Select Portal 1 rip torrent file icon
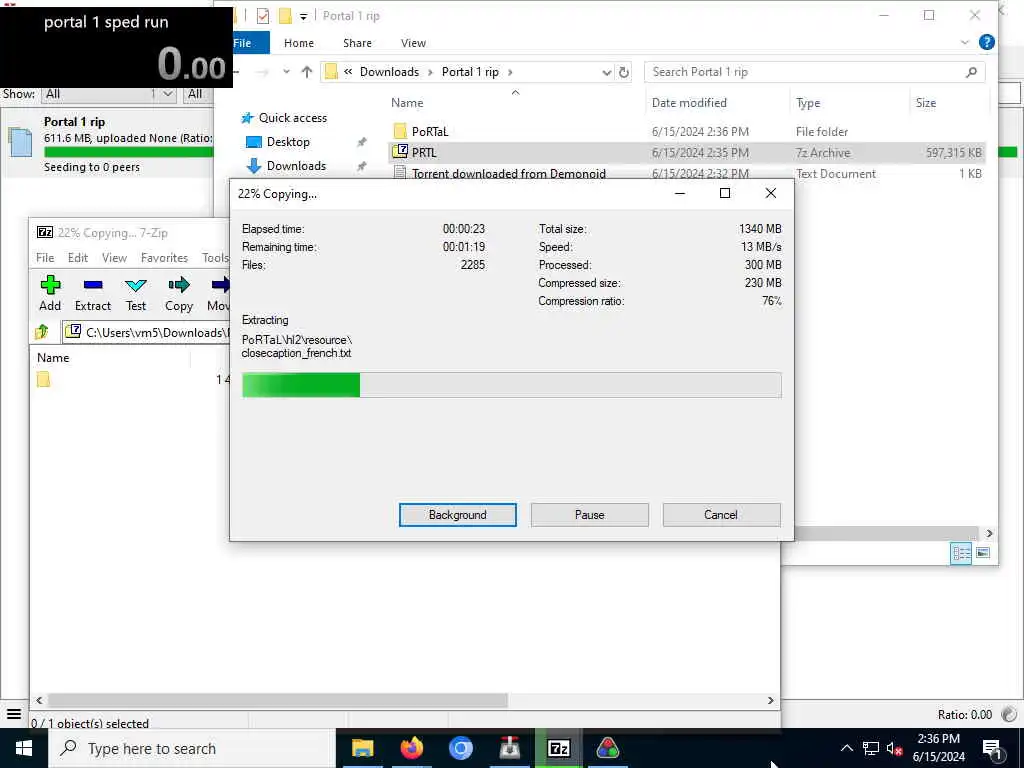Viewport: 1024px width, 768px height. tap(21, 143)
